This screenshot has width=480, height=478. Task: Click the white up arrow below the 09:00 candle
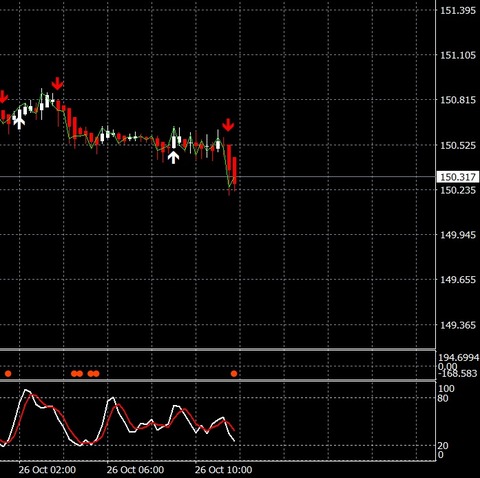173,157
